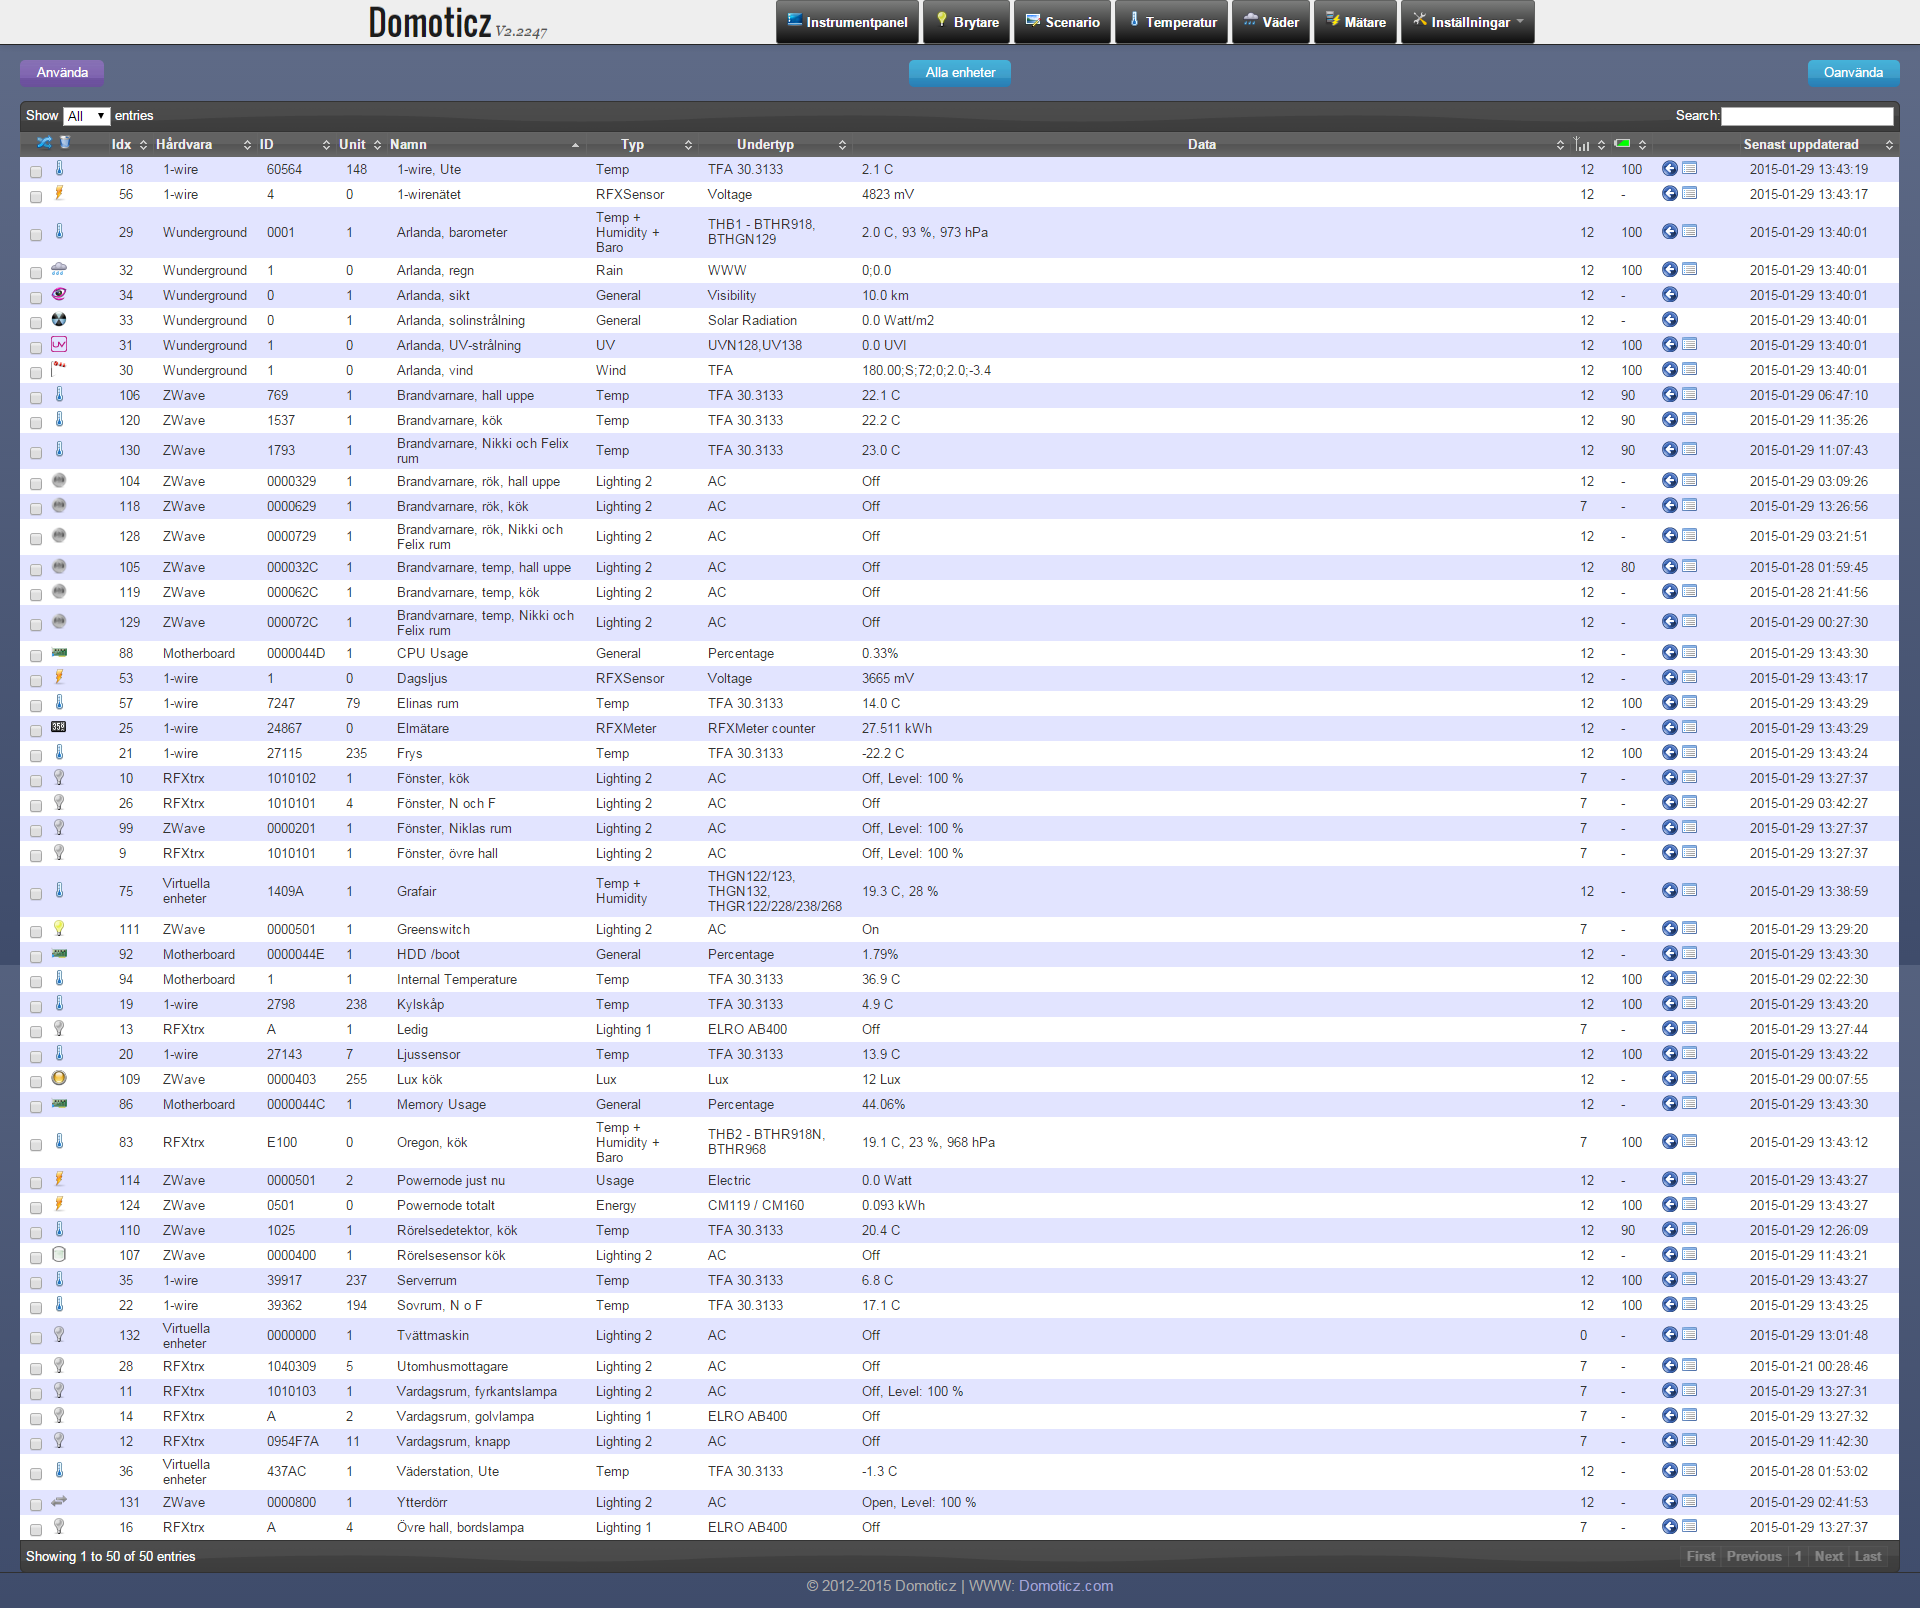Click the eye icon for Arlanda, sikt

(59, 294)
